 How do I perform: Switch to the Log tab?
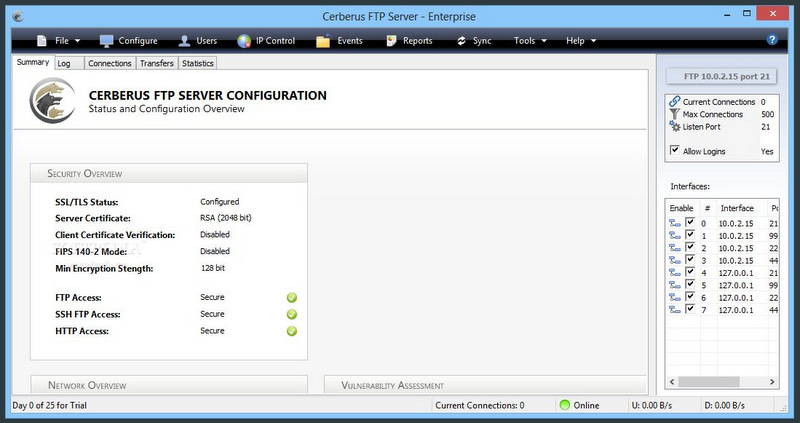point(69,63)
